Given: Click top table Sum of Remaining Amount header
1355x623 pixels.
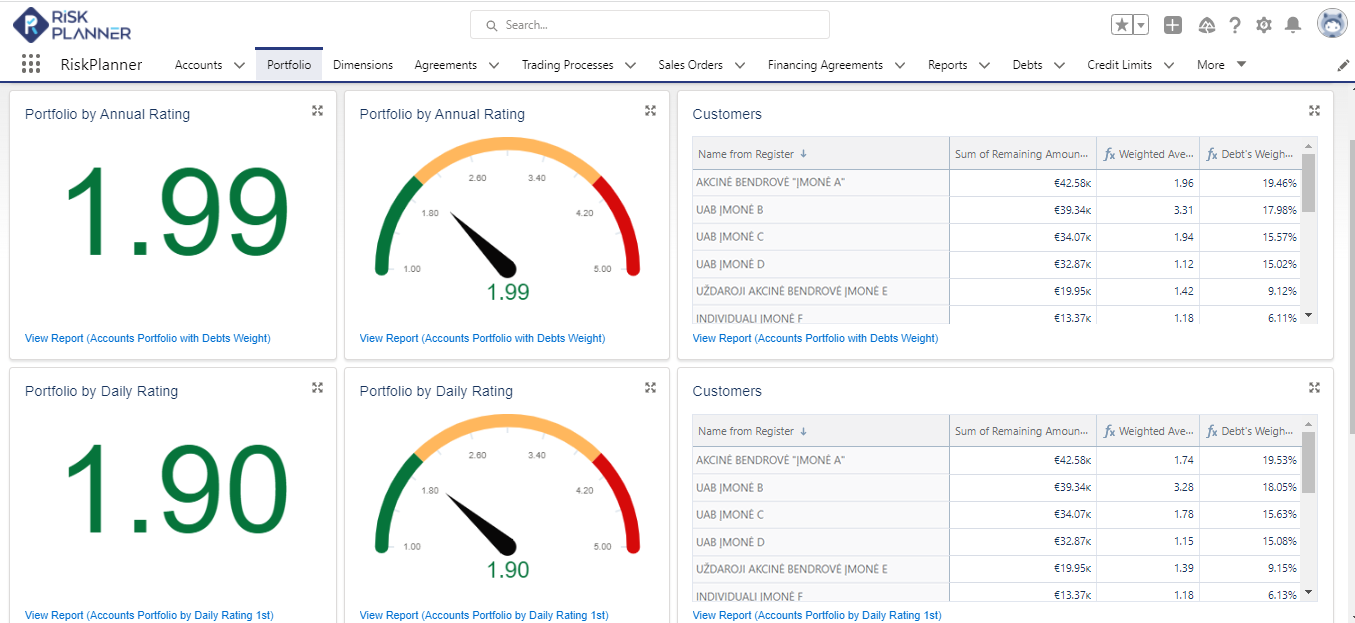Looking at the screenshot, I should click(1023, 154).
